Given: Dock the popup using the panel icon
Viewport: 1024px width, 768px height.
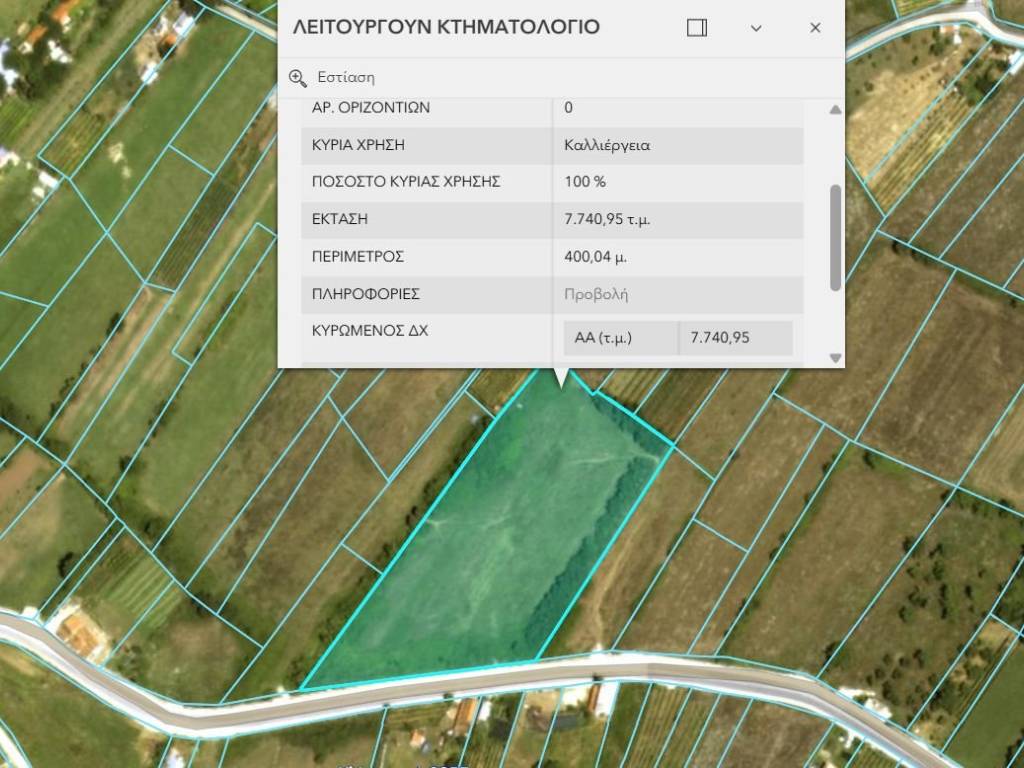Looking at the screenshot, I should click(x=697, y=28).
